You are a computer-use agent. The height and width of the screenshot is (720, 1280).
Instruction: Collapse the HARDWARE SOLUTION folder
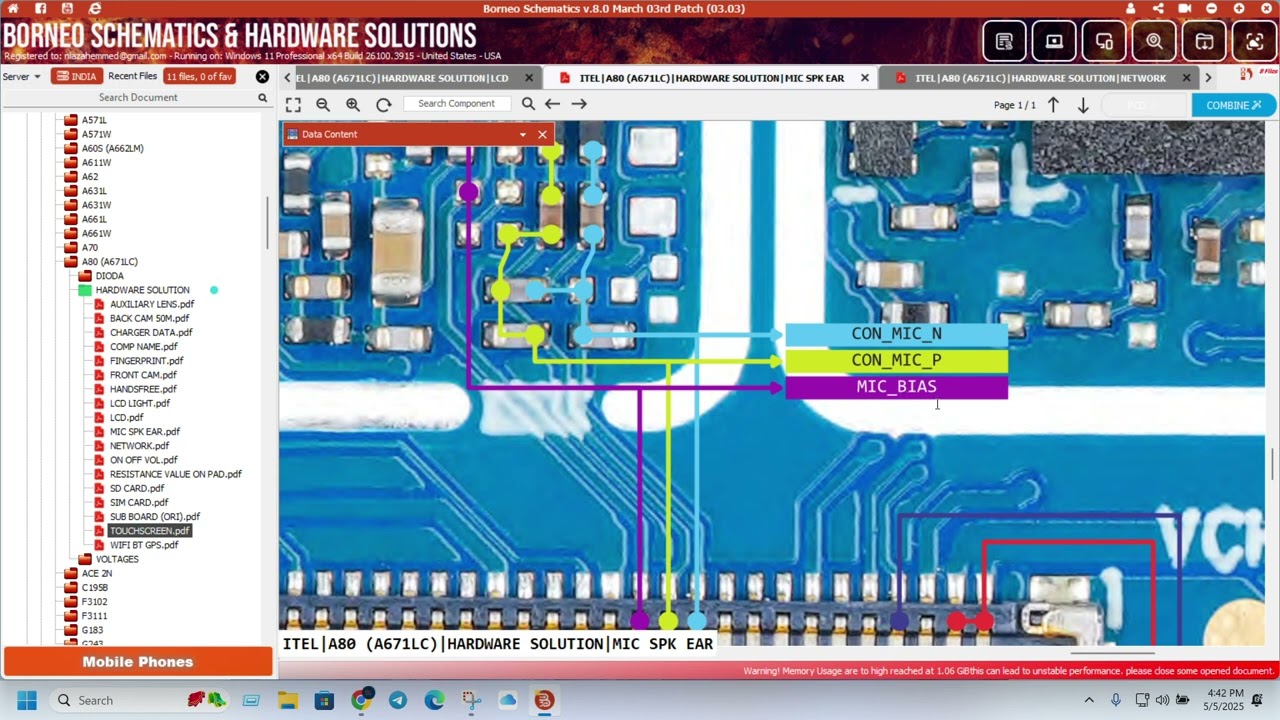[x=85, y=290]
